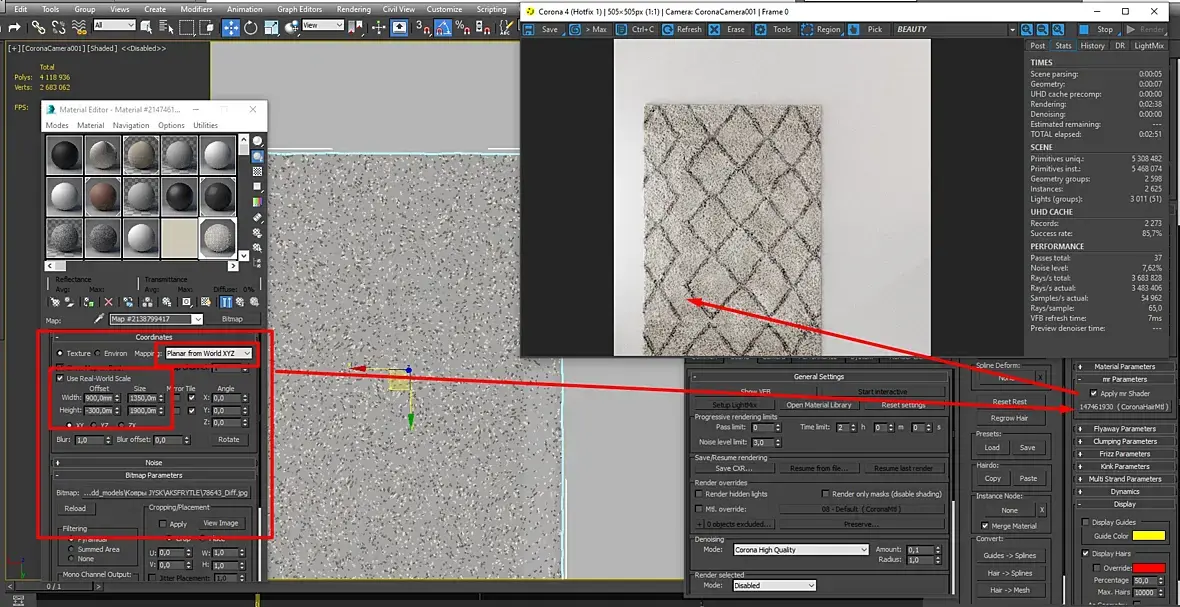Expand the Frizz Parameters rollout
The image size is (1180, 607).
pos(1124,454)
